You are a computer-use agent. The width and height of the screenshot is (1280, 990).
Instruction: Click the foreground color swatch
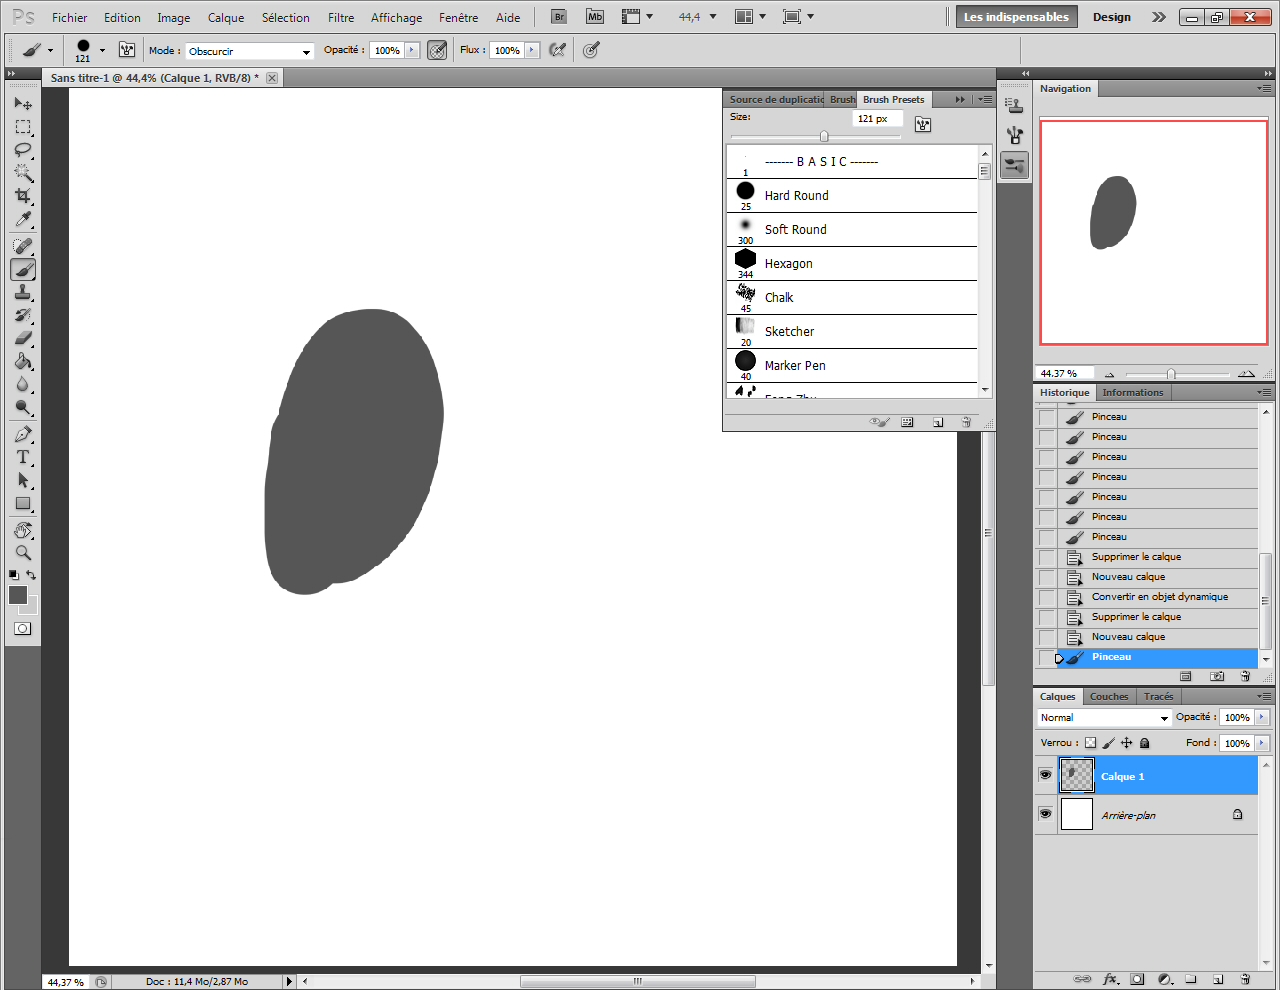(17, 595)
